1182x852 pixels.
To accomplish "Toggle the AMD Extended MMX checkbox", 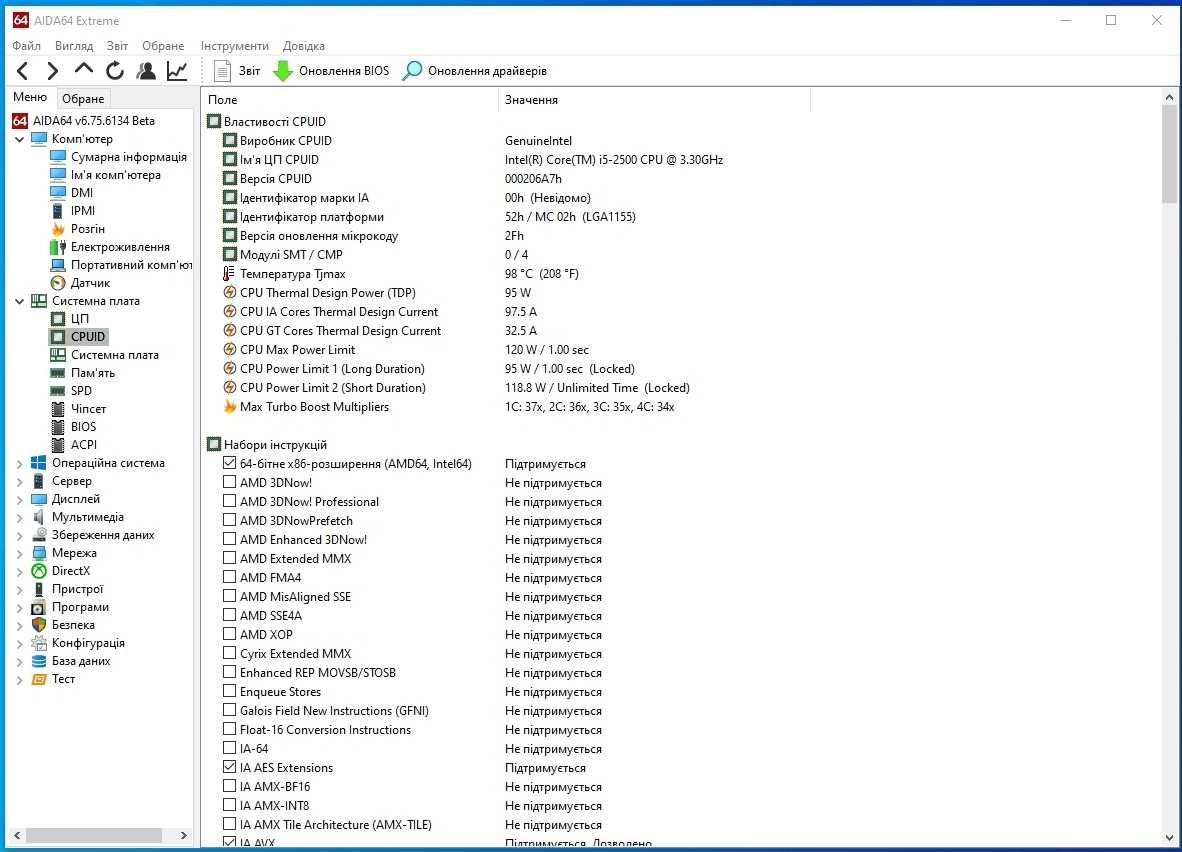I will pos(229,558).
